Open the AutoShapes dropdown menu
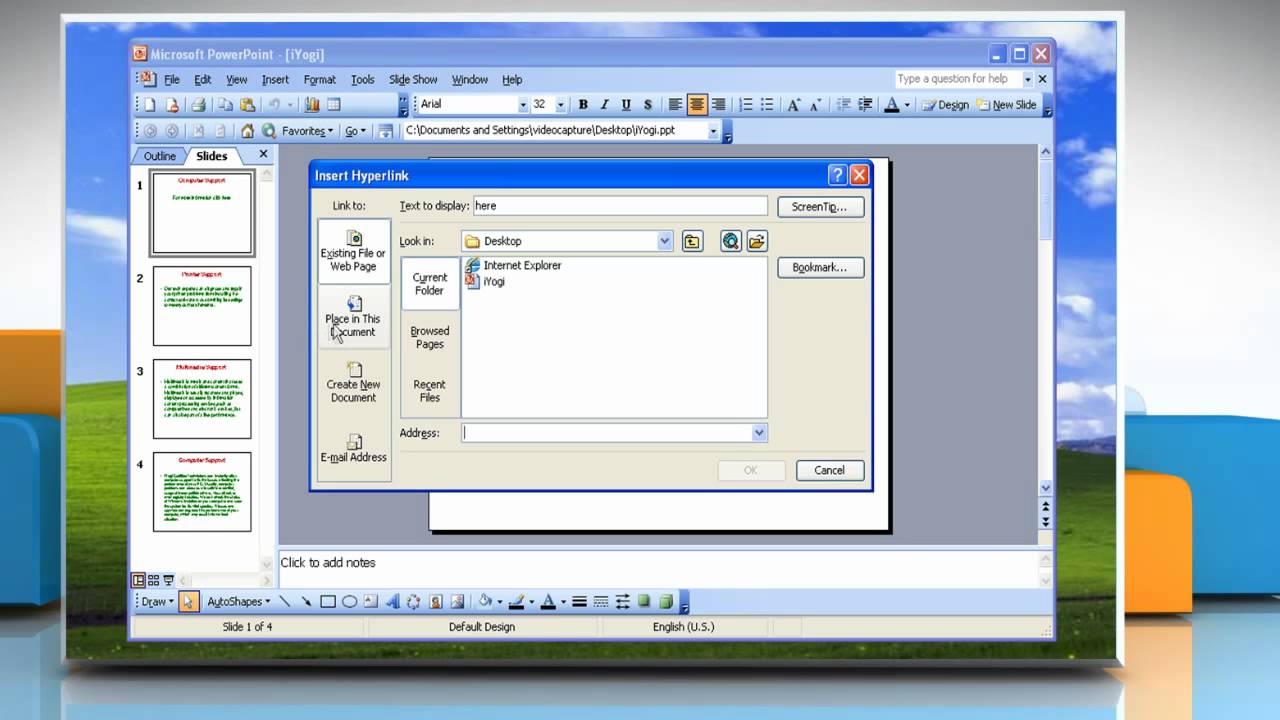 point(238,602)
